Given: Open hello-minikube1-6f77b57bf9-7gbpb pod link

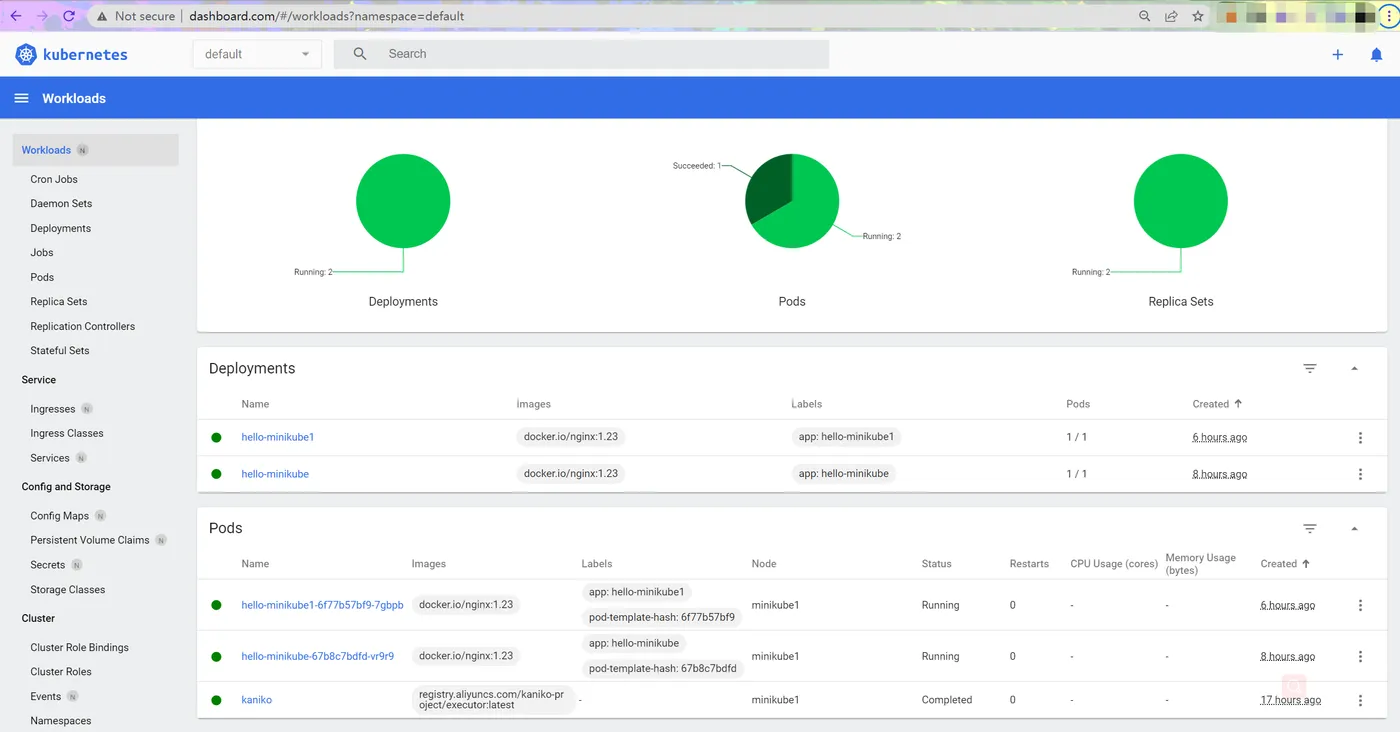Looking at the screenshot, I should [322, 605].
